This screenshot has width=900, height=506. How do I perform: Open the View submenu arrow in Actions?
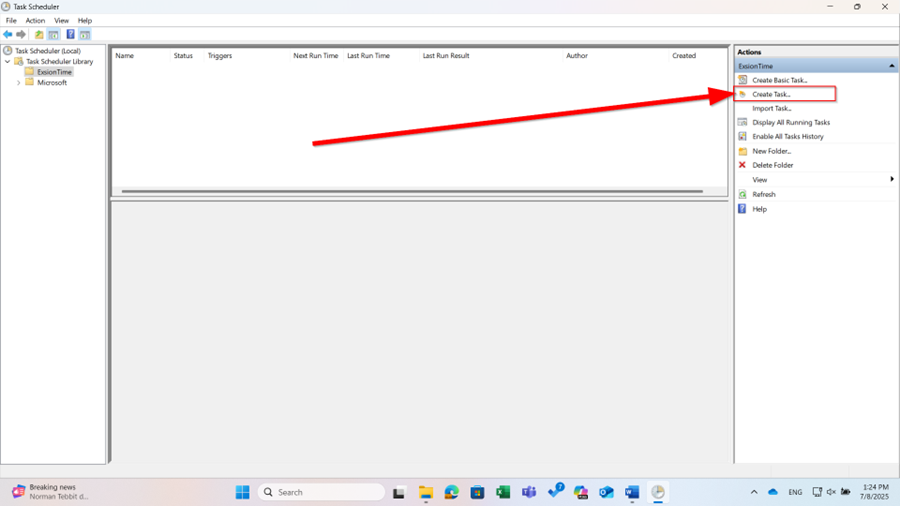pyautogui.click(x=891, y=179)
